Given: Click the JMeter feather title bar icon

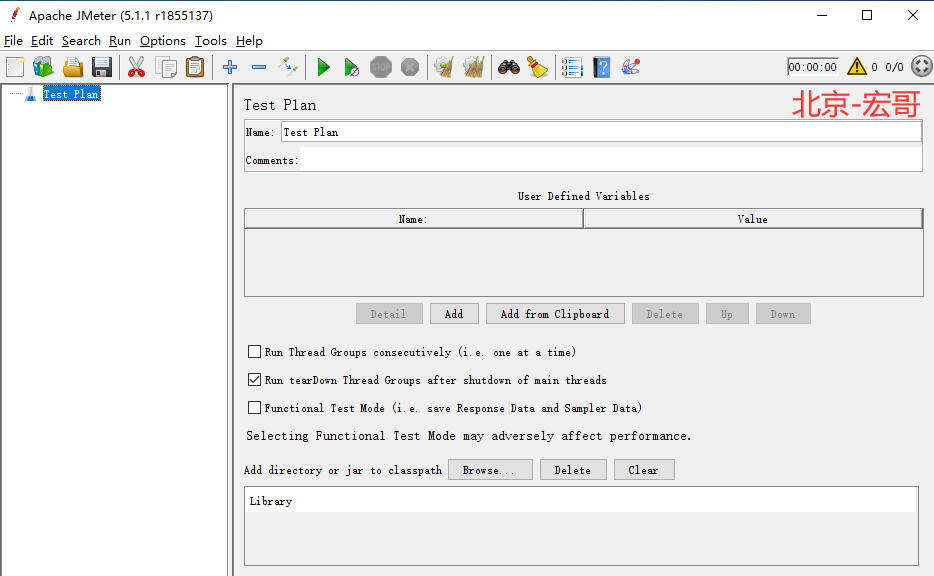Looking at the screenshot, I should tap(15, 15).
